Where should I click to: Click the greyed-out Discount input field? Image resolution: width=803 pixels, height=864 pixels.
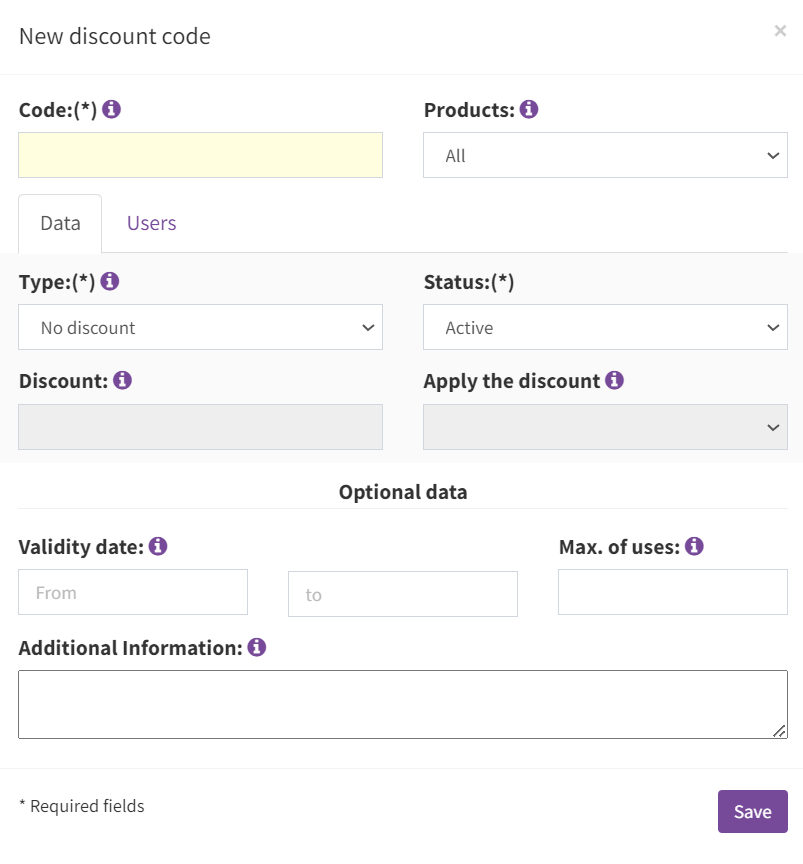pos(200,427)
